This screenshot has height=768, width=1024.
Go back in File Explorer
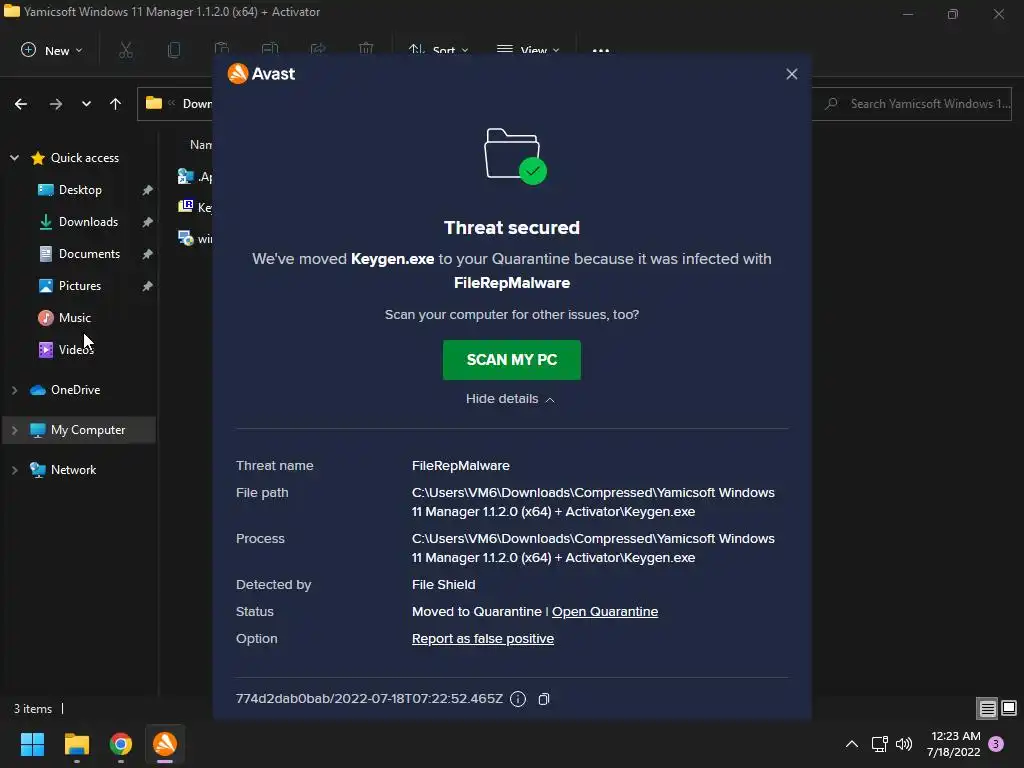click(x=21, y=104)
